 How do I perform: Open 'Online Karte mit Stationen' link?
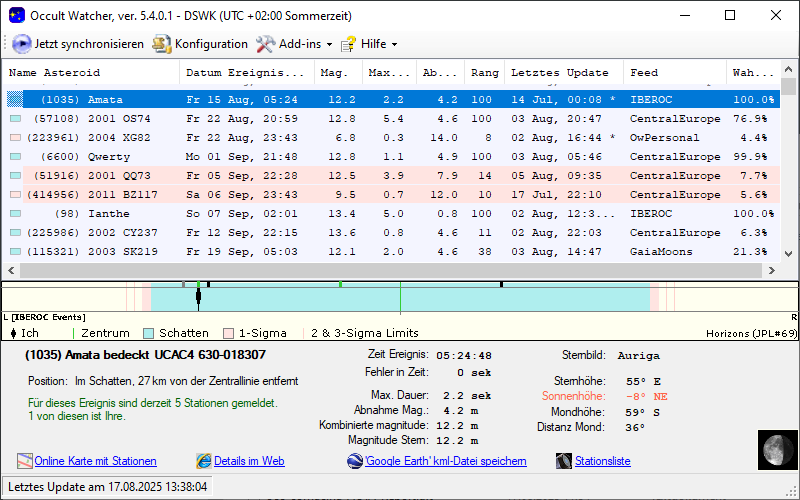(x=95, y=461)
